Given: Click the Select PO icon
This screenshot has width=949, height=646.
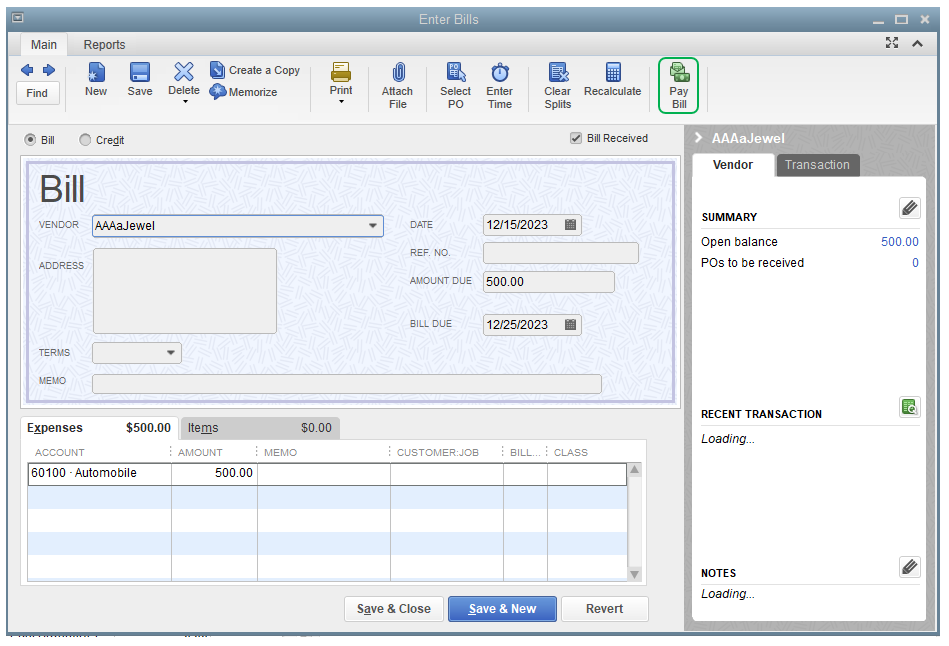Looking at the screenshot, I should pyautogui.click(x=456, y=72).
